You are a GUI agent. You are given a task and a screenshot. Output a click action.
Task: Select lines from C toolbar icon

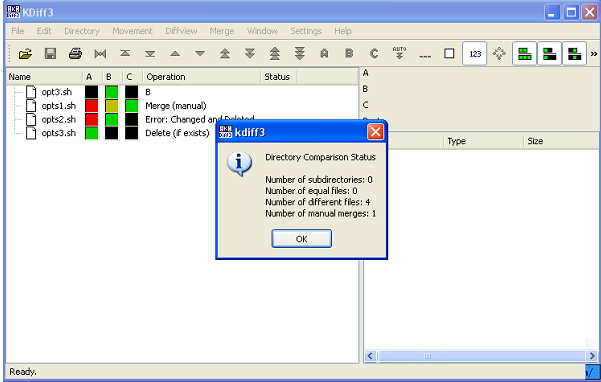click(374, 54)
